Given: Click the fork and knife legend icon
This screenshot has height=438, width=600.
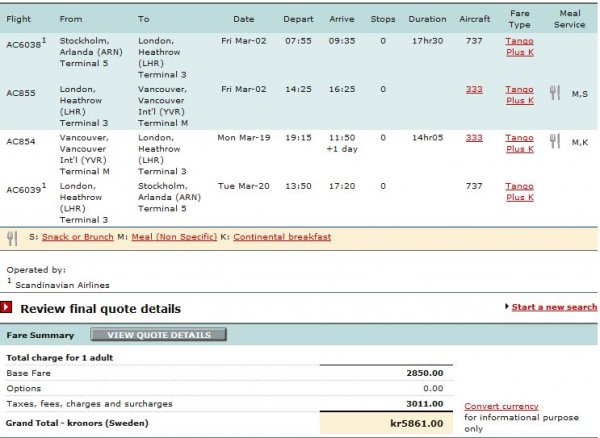Looking at the screenshot, I should 13,238.
